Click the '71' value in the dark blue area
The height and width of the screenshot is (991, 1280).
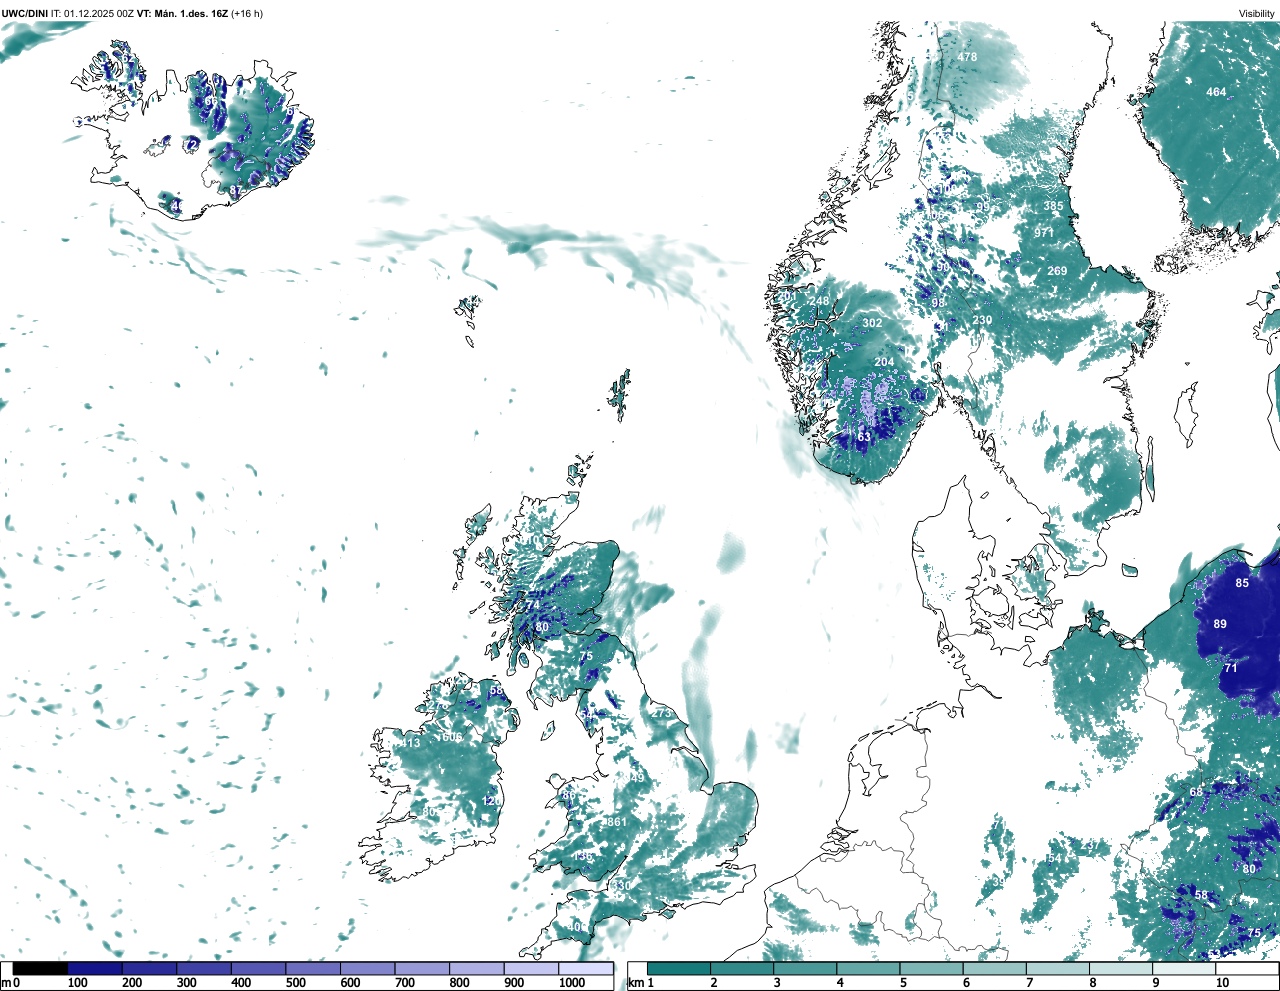[1231, 667]
